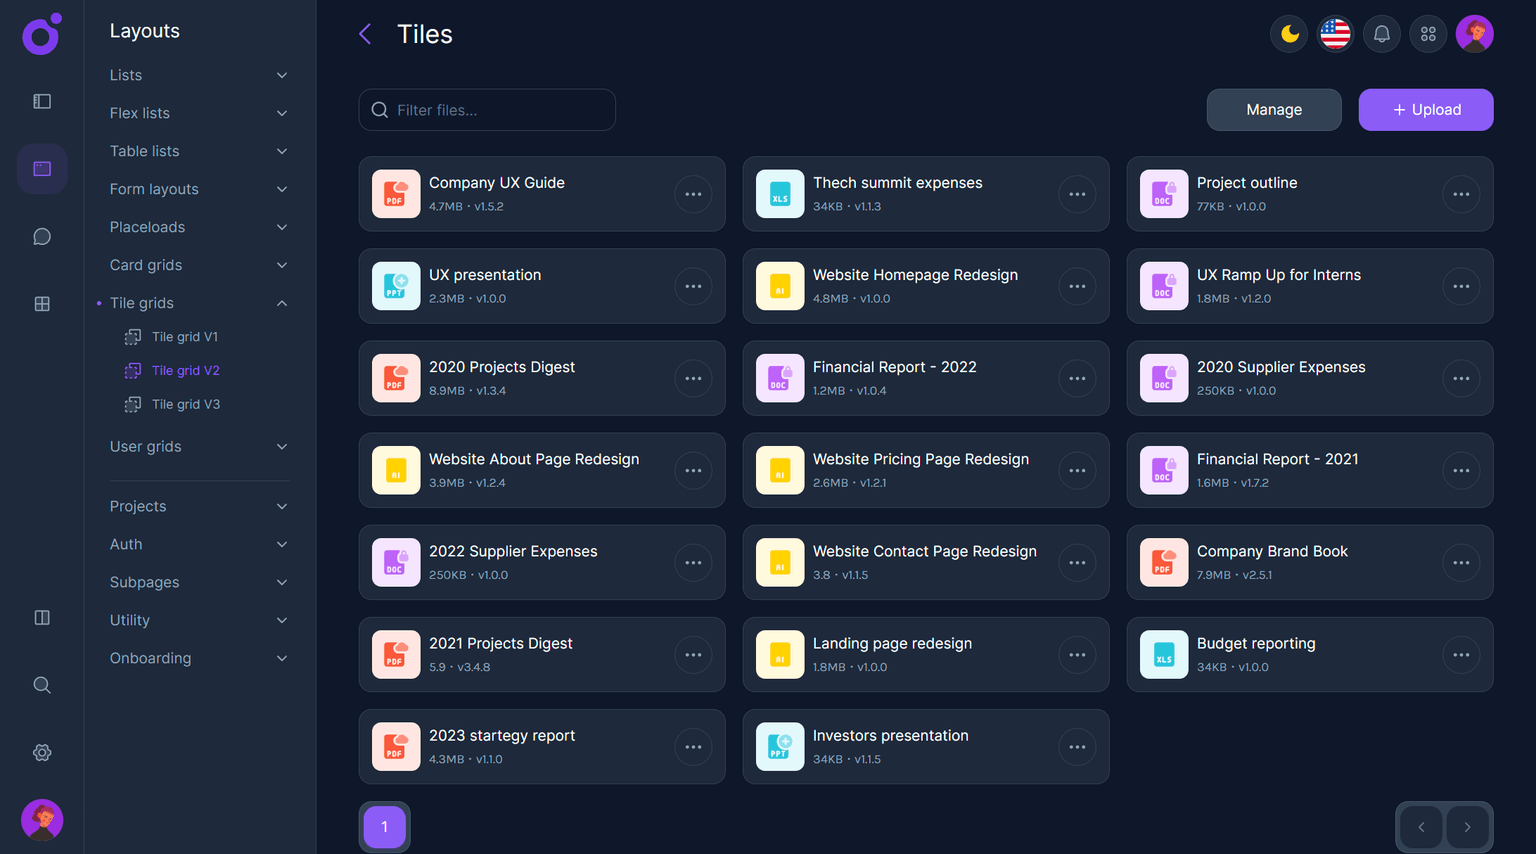Open more options for Budget reporting
The width and height of the screenshot is (1536, 854).
1461,655
